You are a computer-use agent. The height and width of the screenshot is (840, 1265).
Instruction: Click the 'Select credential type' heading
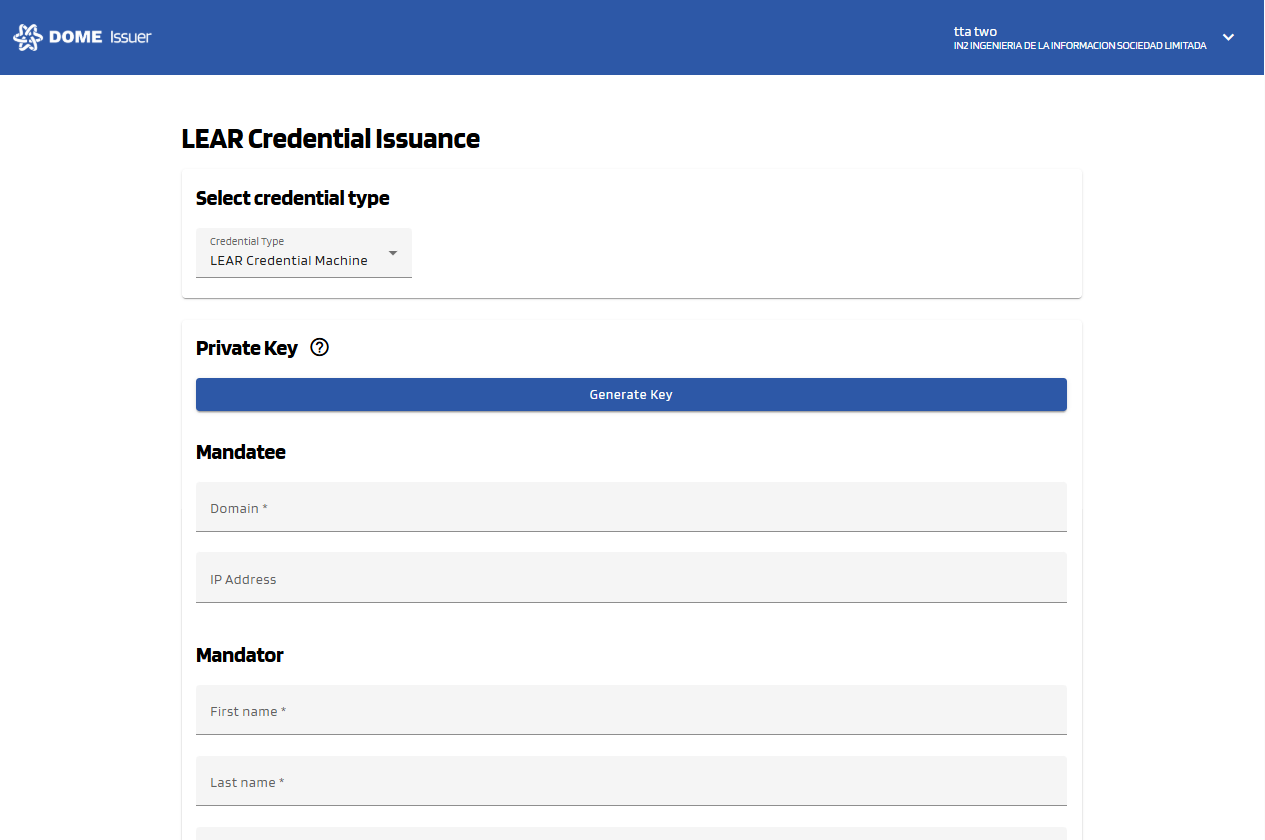tap(292, 198)
